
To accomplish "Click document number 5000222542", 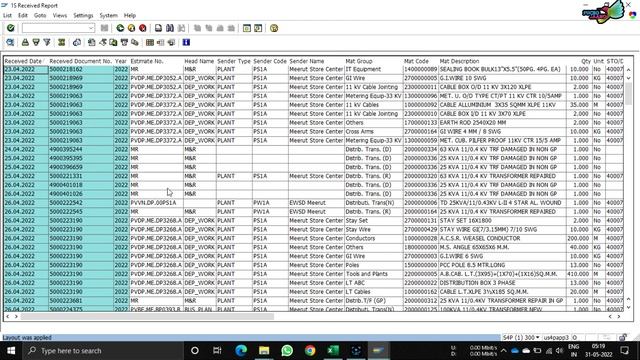I will [x=81, y=203].
